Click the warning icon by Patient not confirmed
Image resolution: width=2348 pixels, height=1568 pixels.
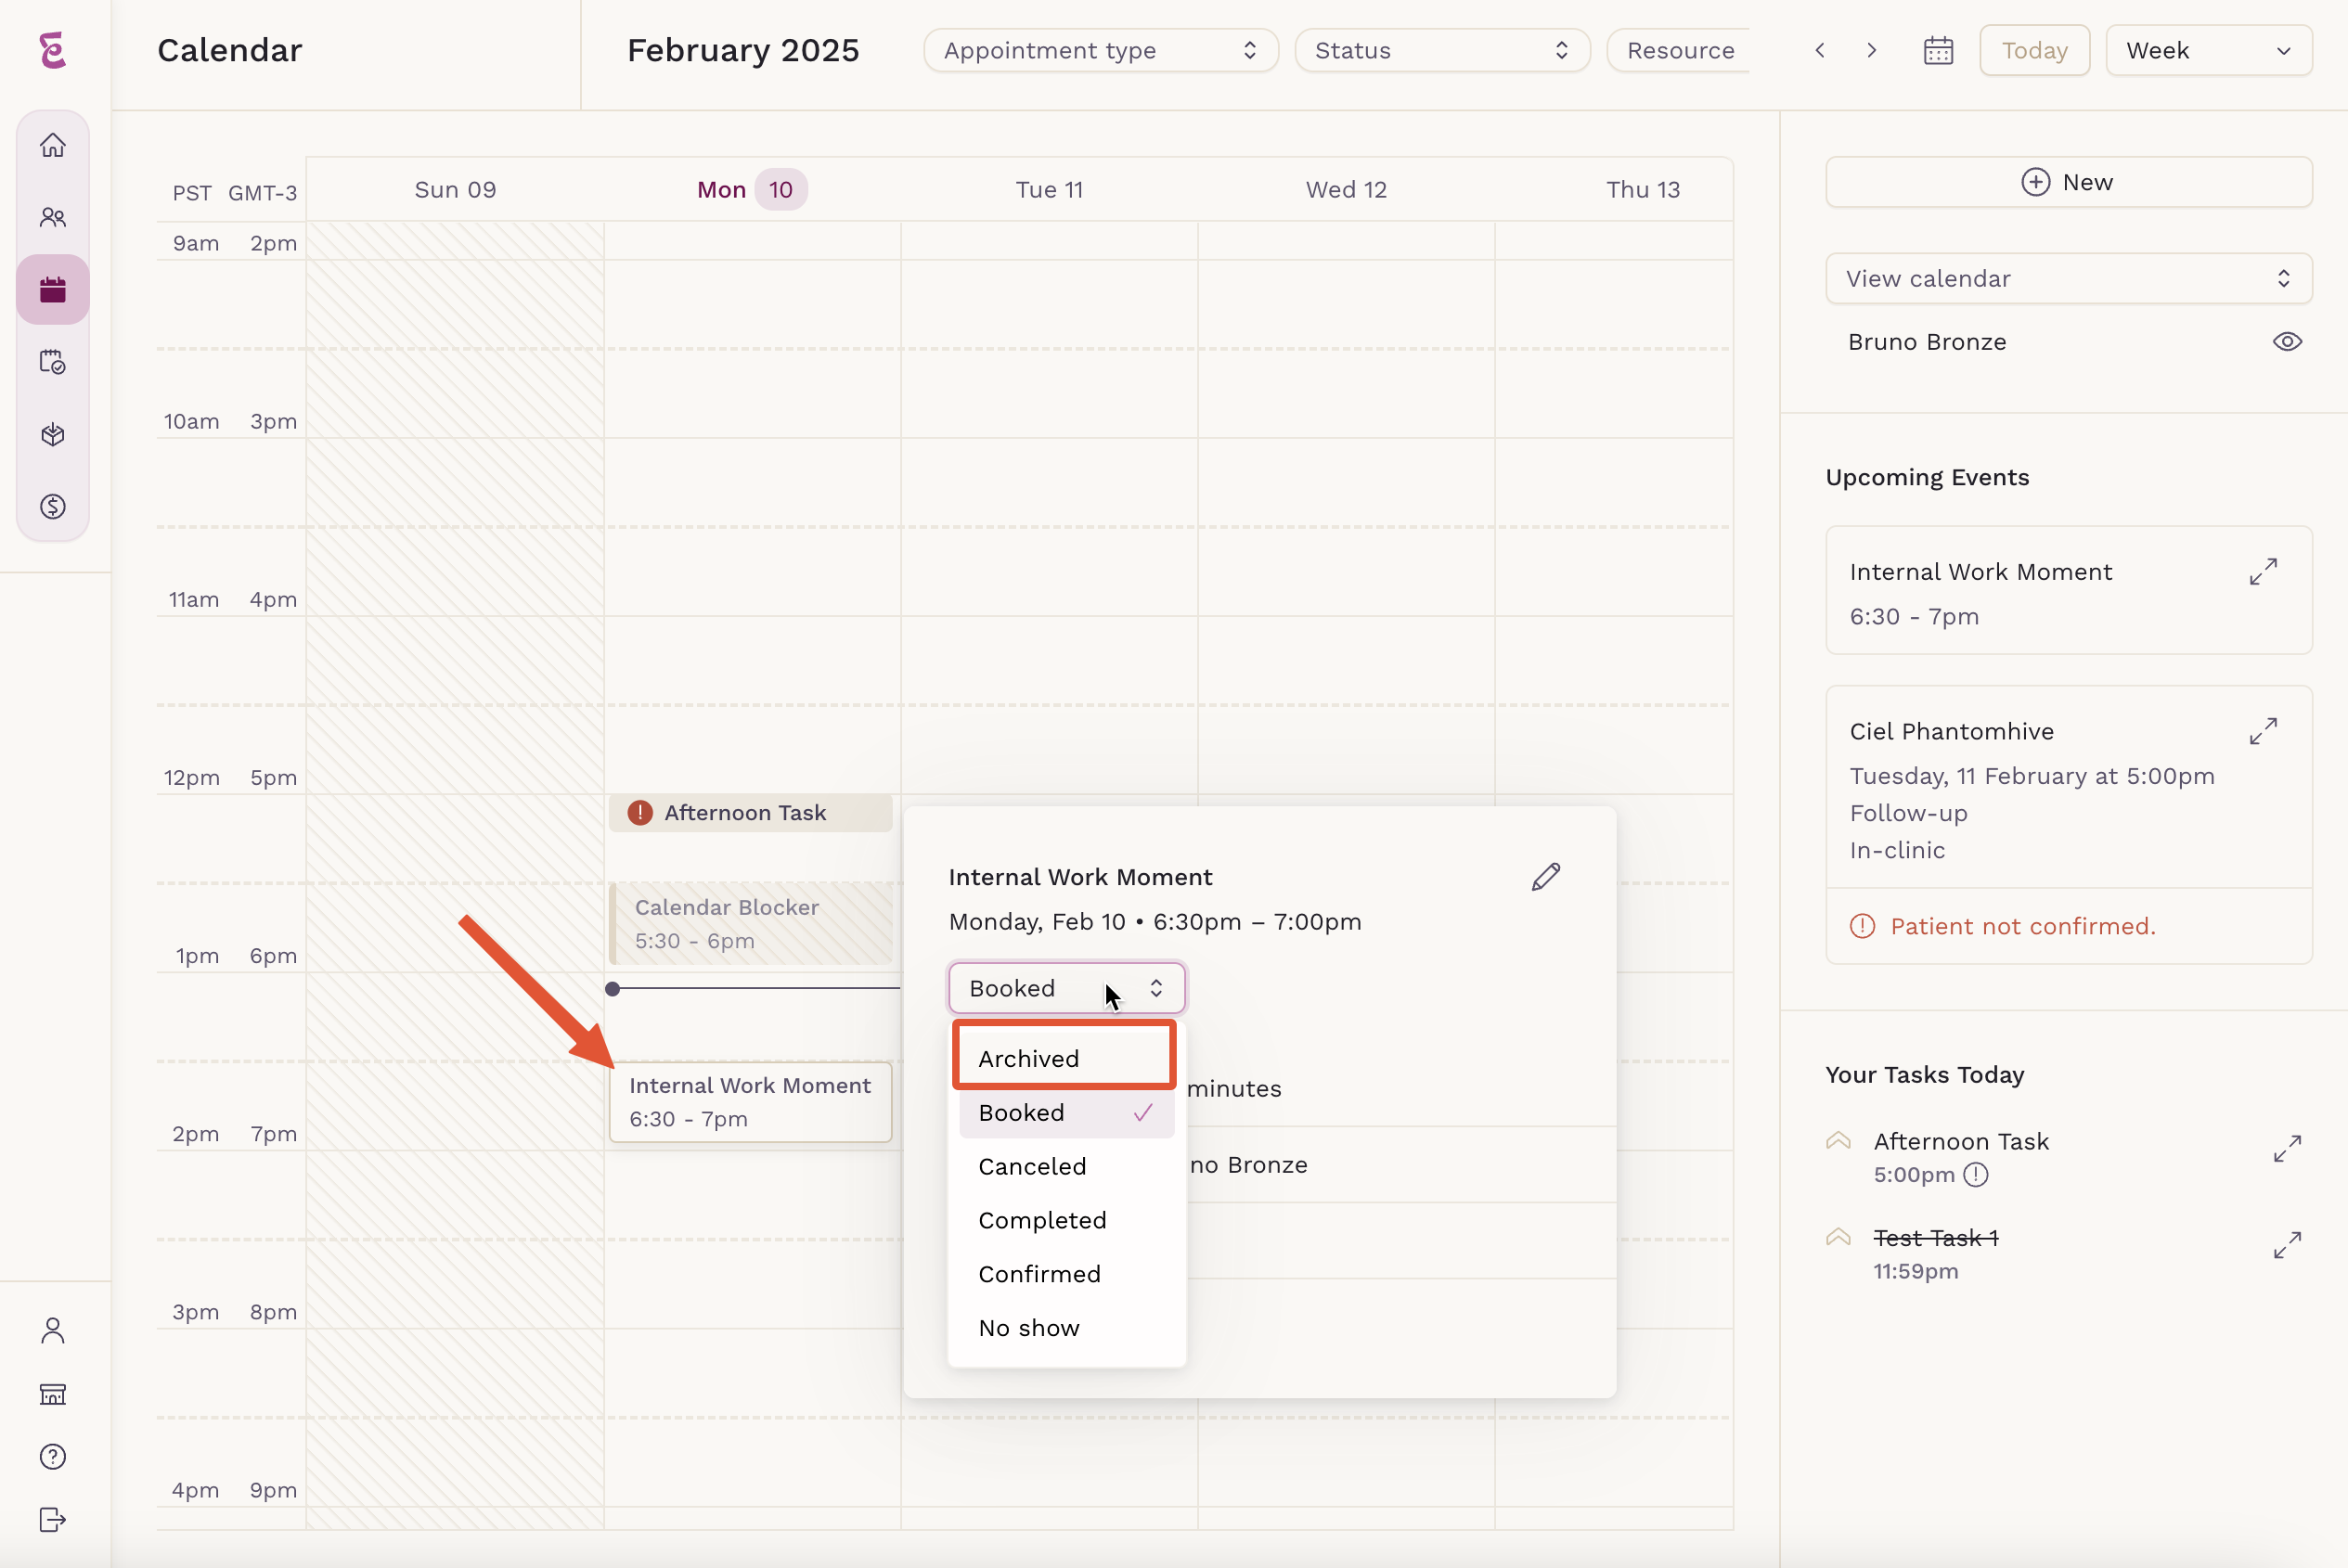[1862, 926]
